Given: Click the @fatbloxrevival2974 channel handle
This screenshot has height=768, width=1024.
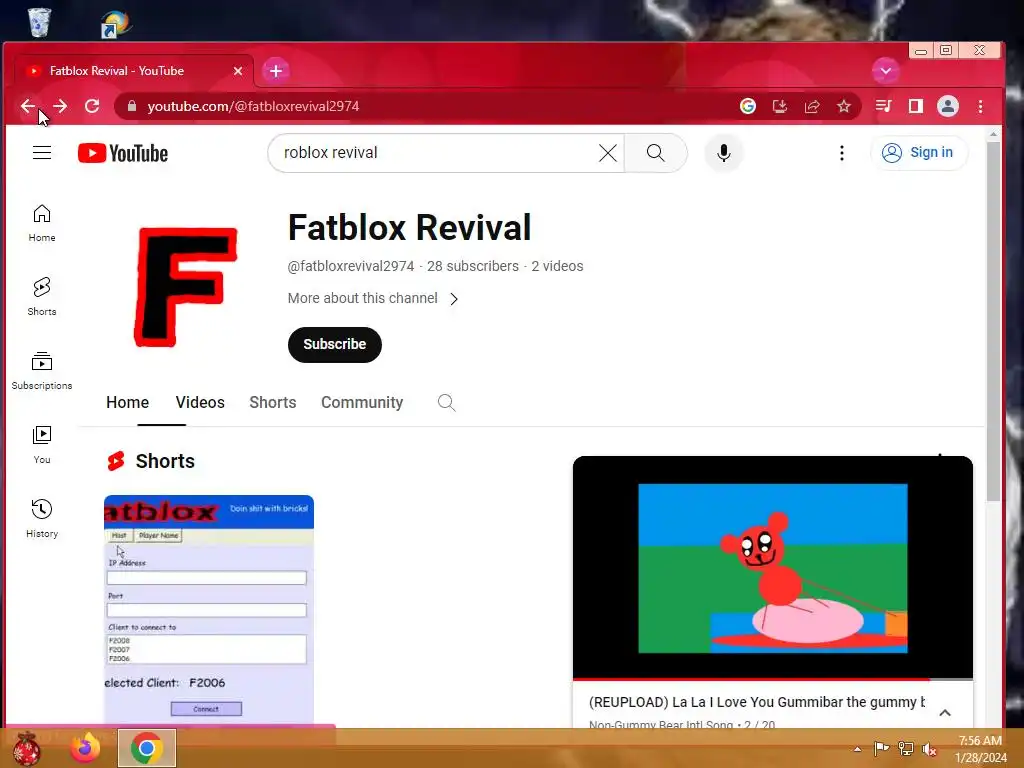Looking at the screenshot, I should click(x=351, y=266).
